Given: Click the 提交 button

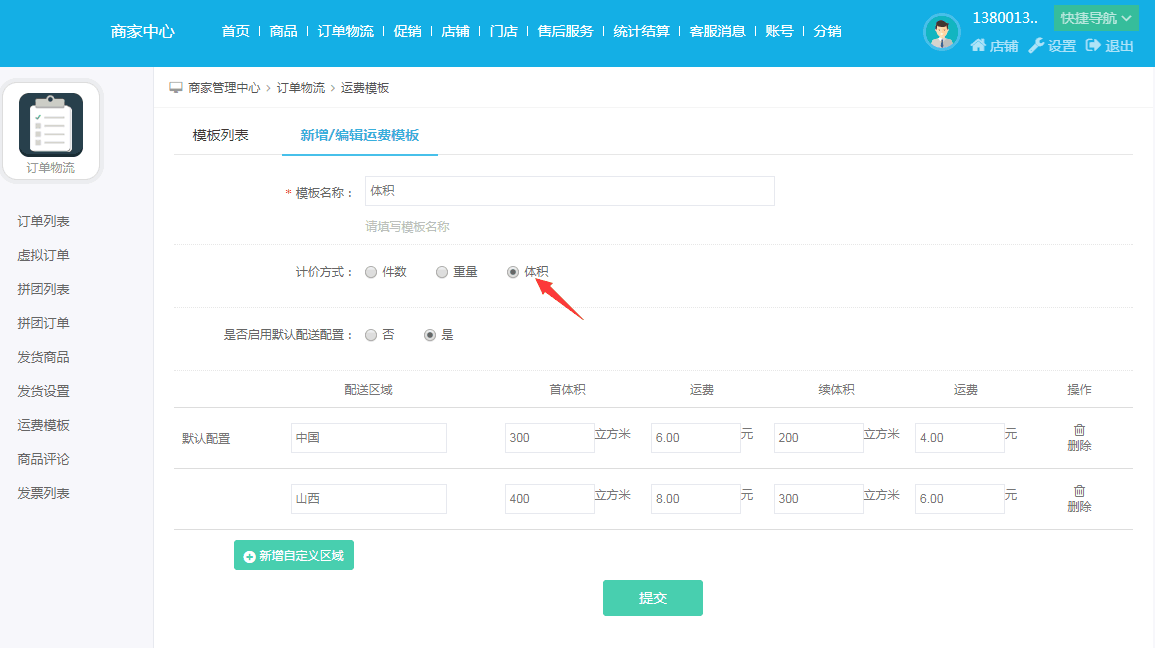Looking at the screenshot, I should [652, 598].
